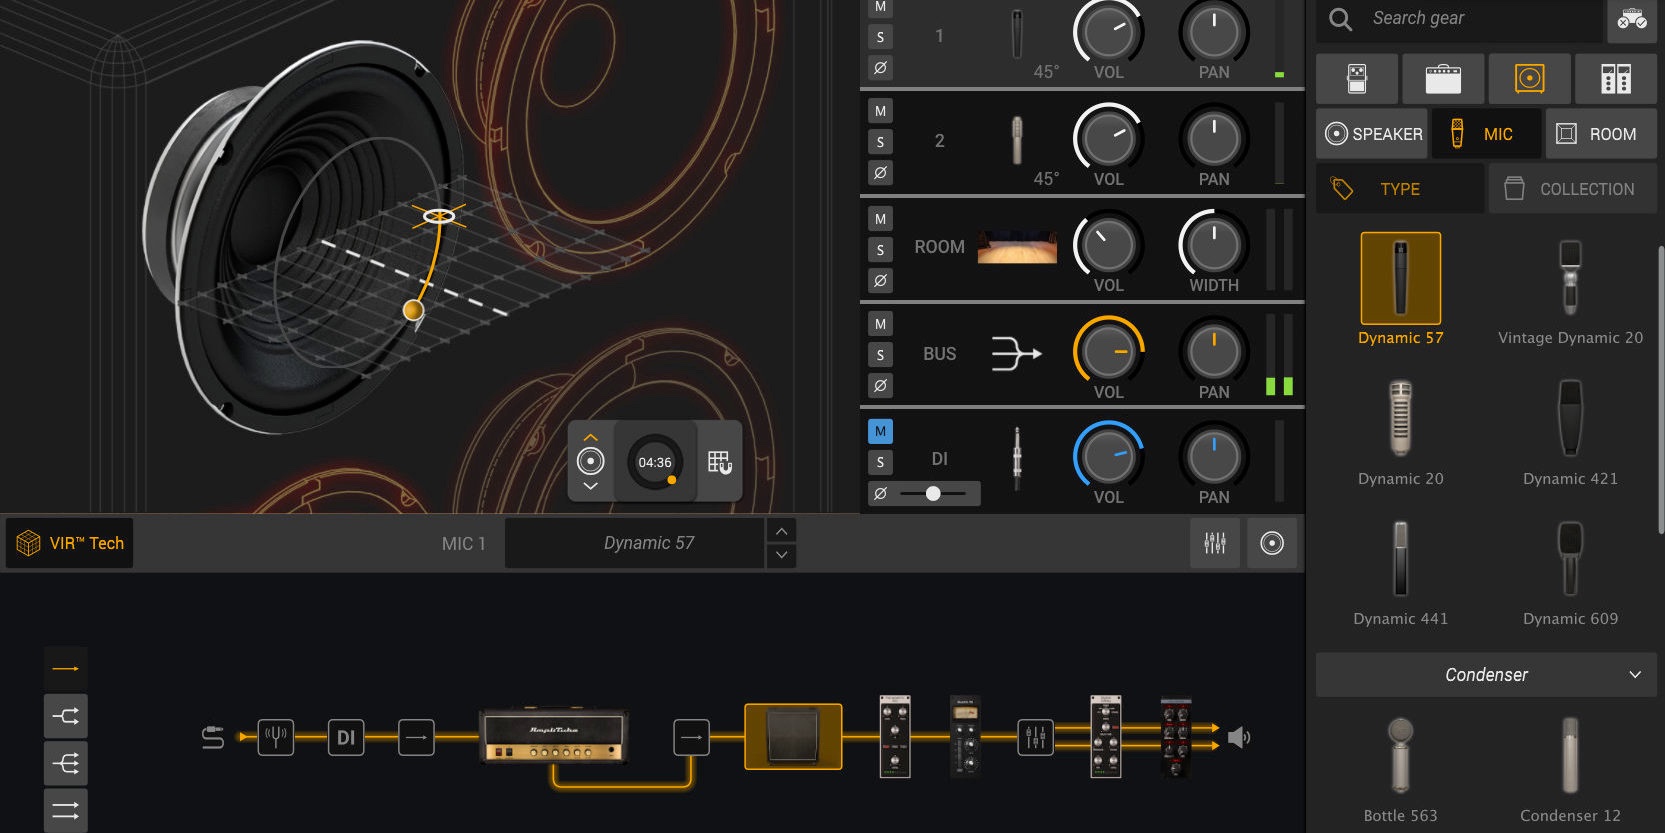The height and width of the screenshot is (833, 1665).
Task: Unmute the DI channel
Action: 880,432
